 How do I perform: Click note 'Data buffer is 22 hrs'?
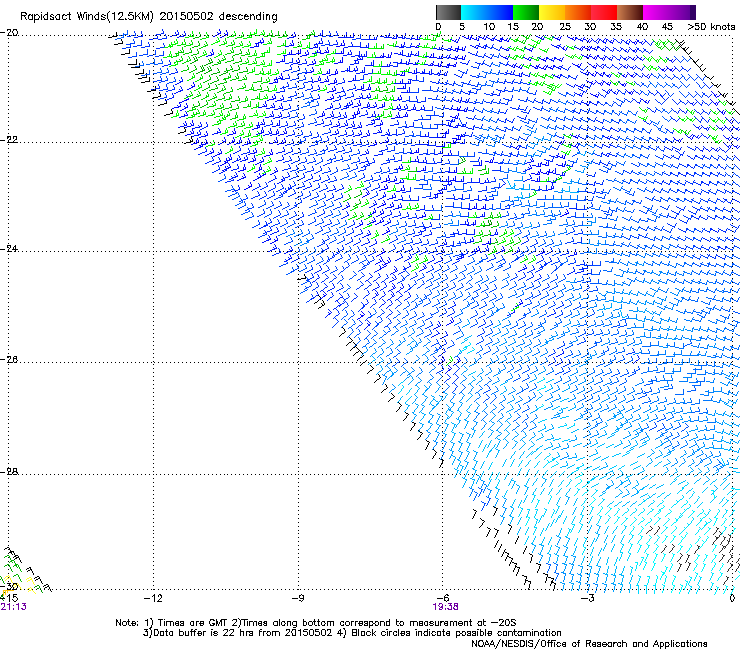tap(204, 633)
